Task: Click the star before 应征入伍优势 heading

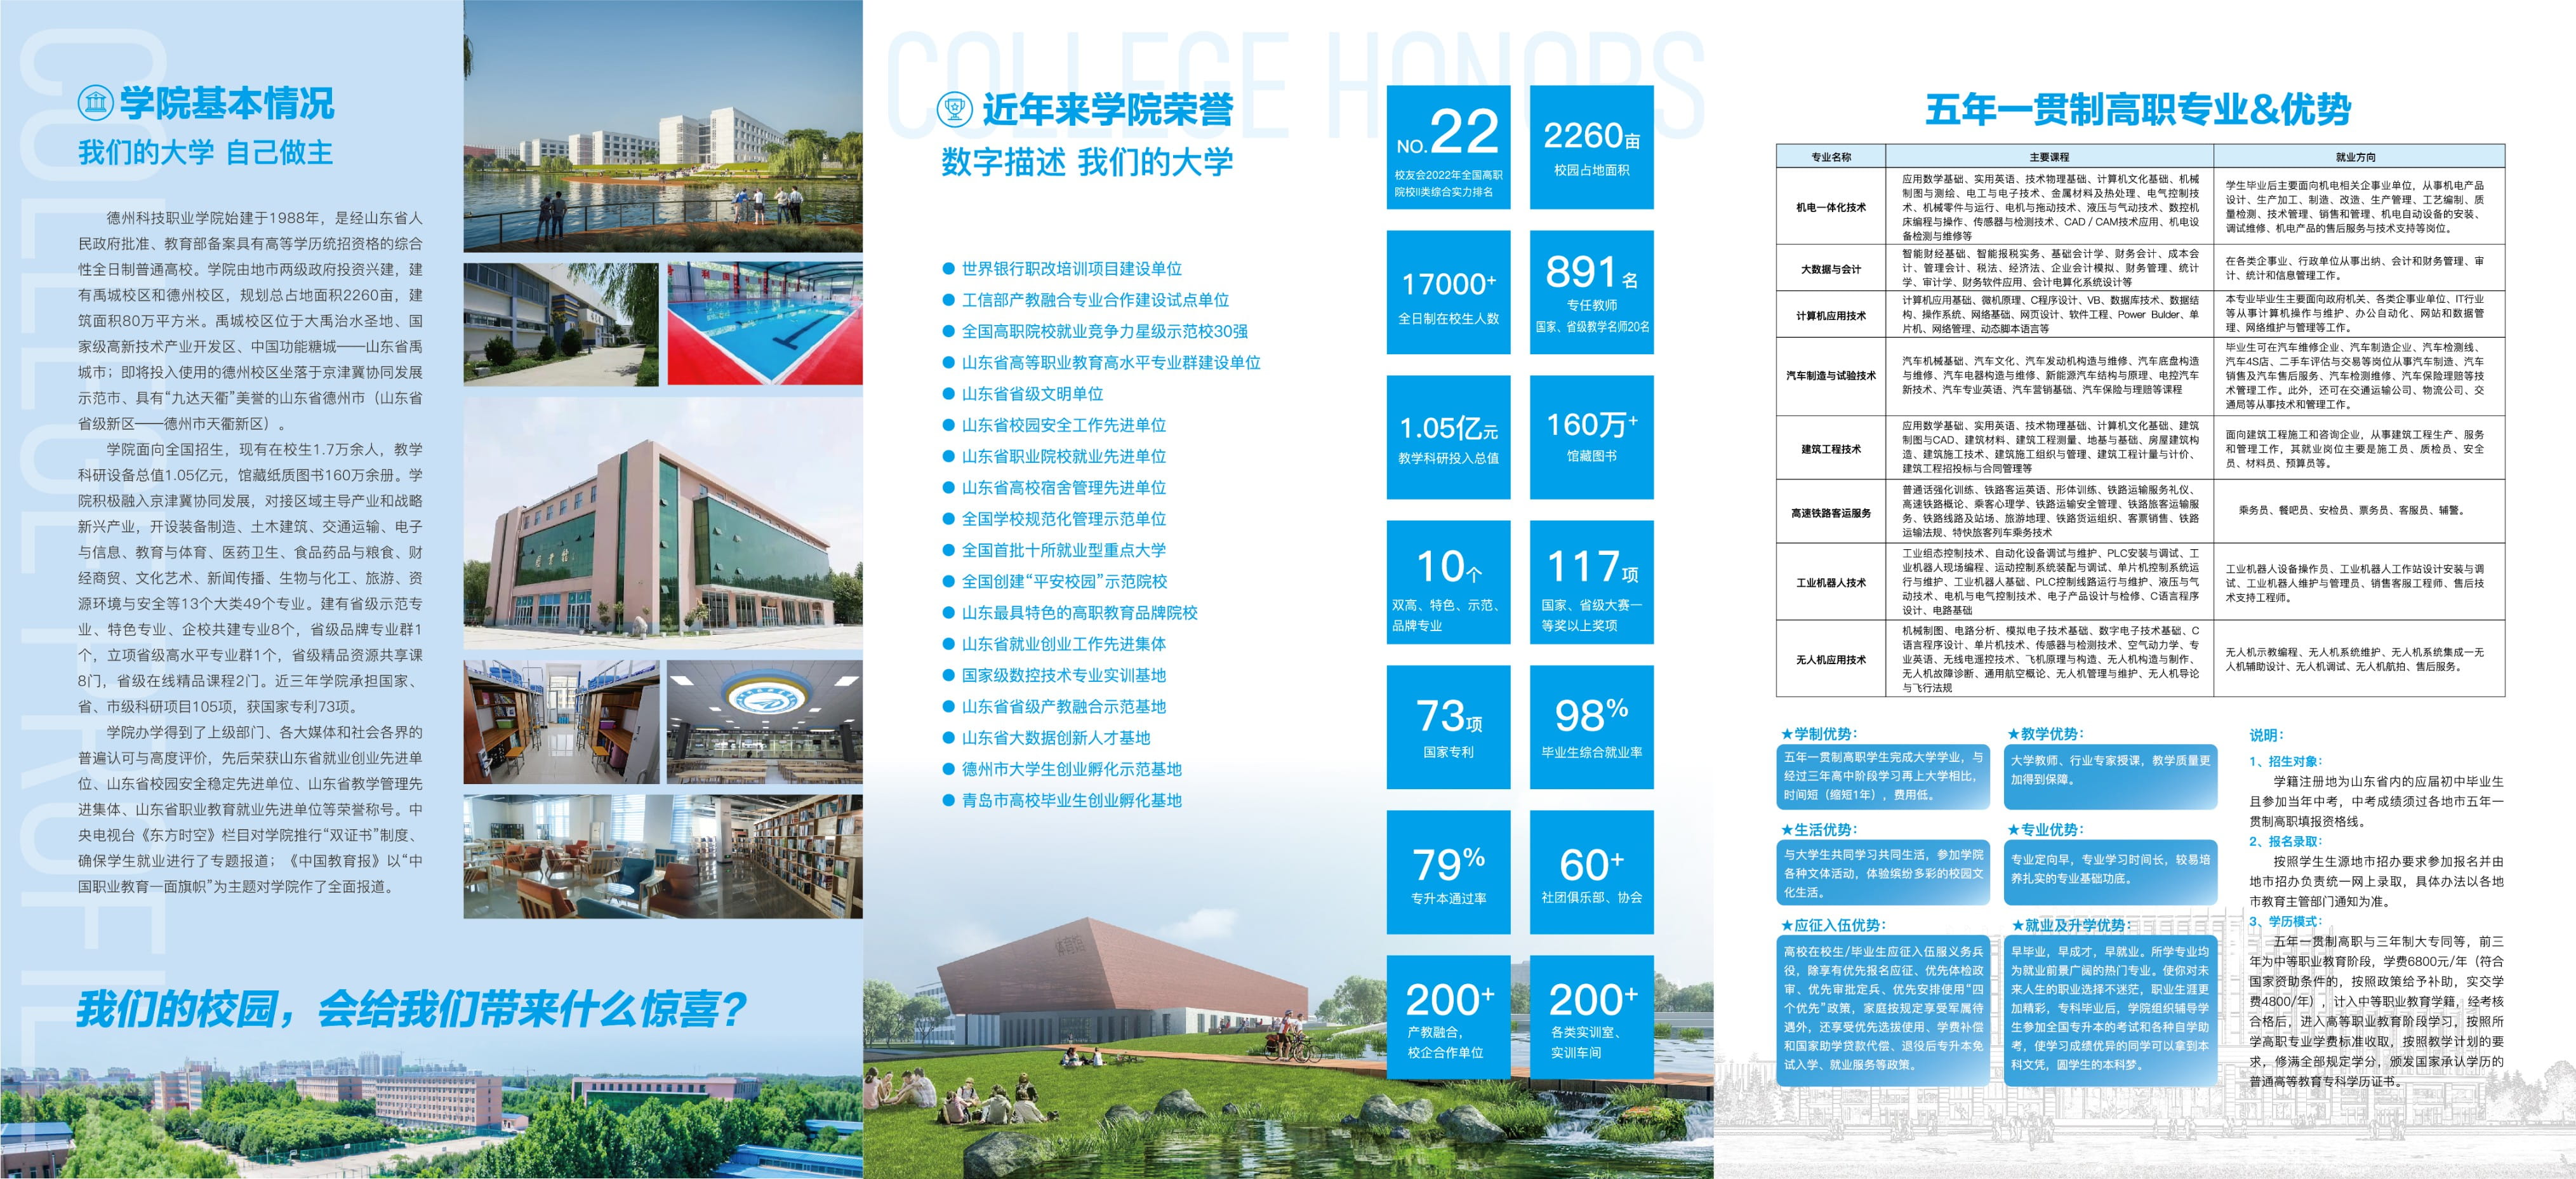Action: click(1786, 926)
